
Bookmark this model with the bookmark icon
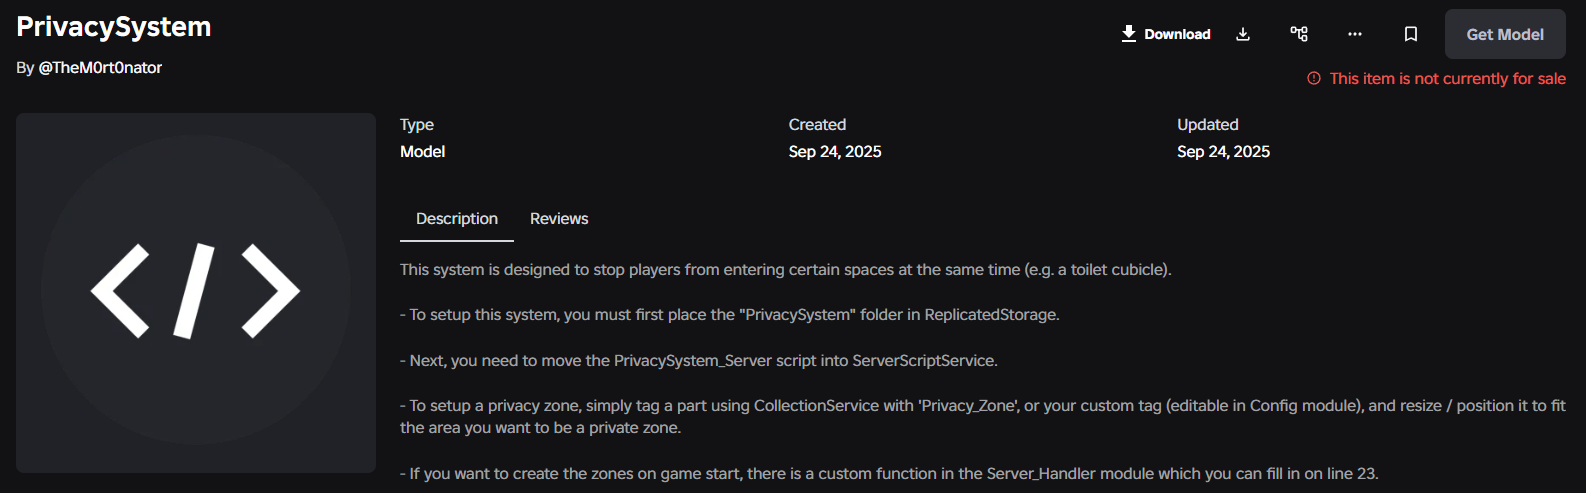(1411, 34)
